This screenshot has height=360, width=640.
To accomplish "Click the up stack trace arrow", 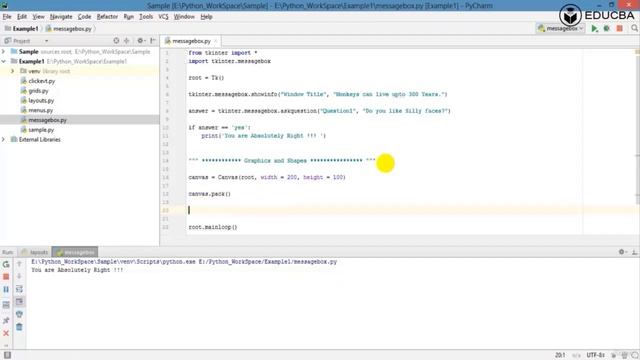I will [19, 264].
